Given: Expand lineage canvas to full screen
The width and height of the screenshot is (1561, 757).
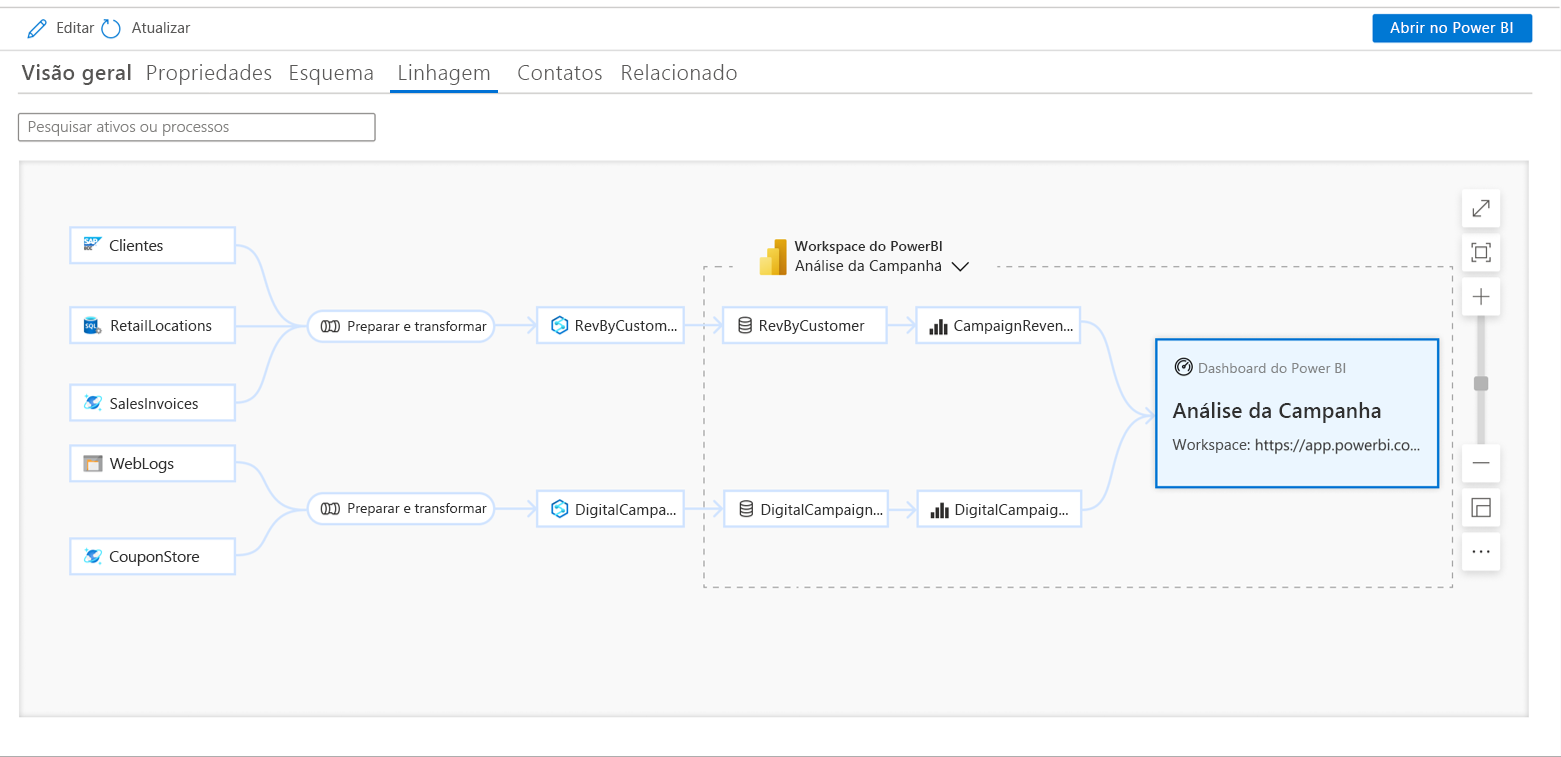Looking at the screenshot, I should tap(1481, 209).
